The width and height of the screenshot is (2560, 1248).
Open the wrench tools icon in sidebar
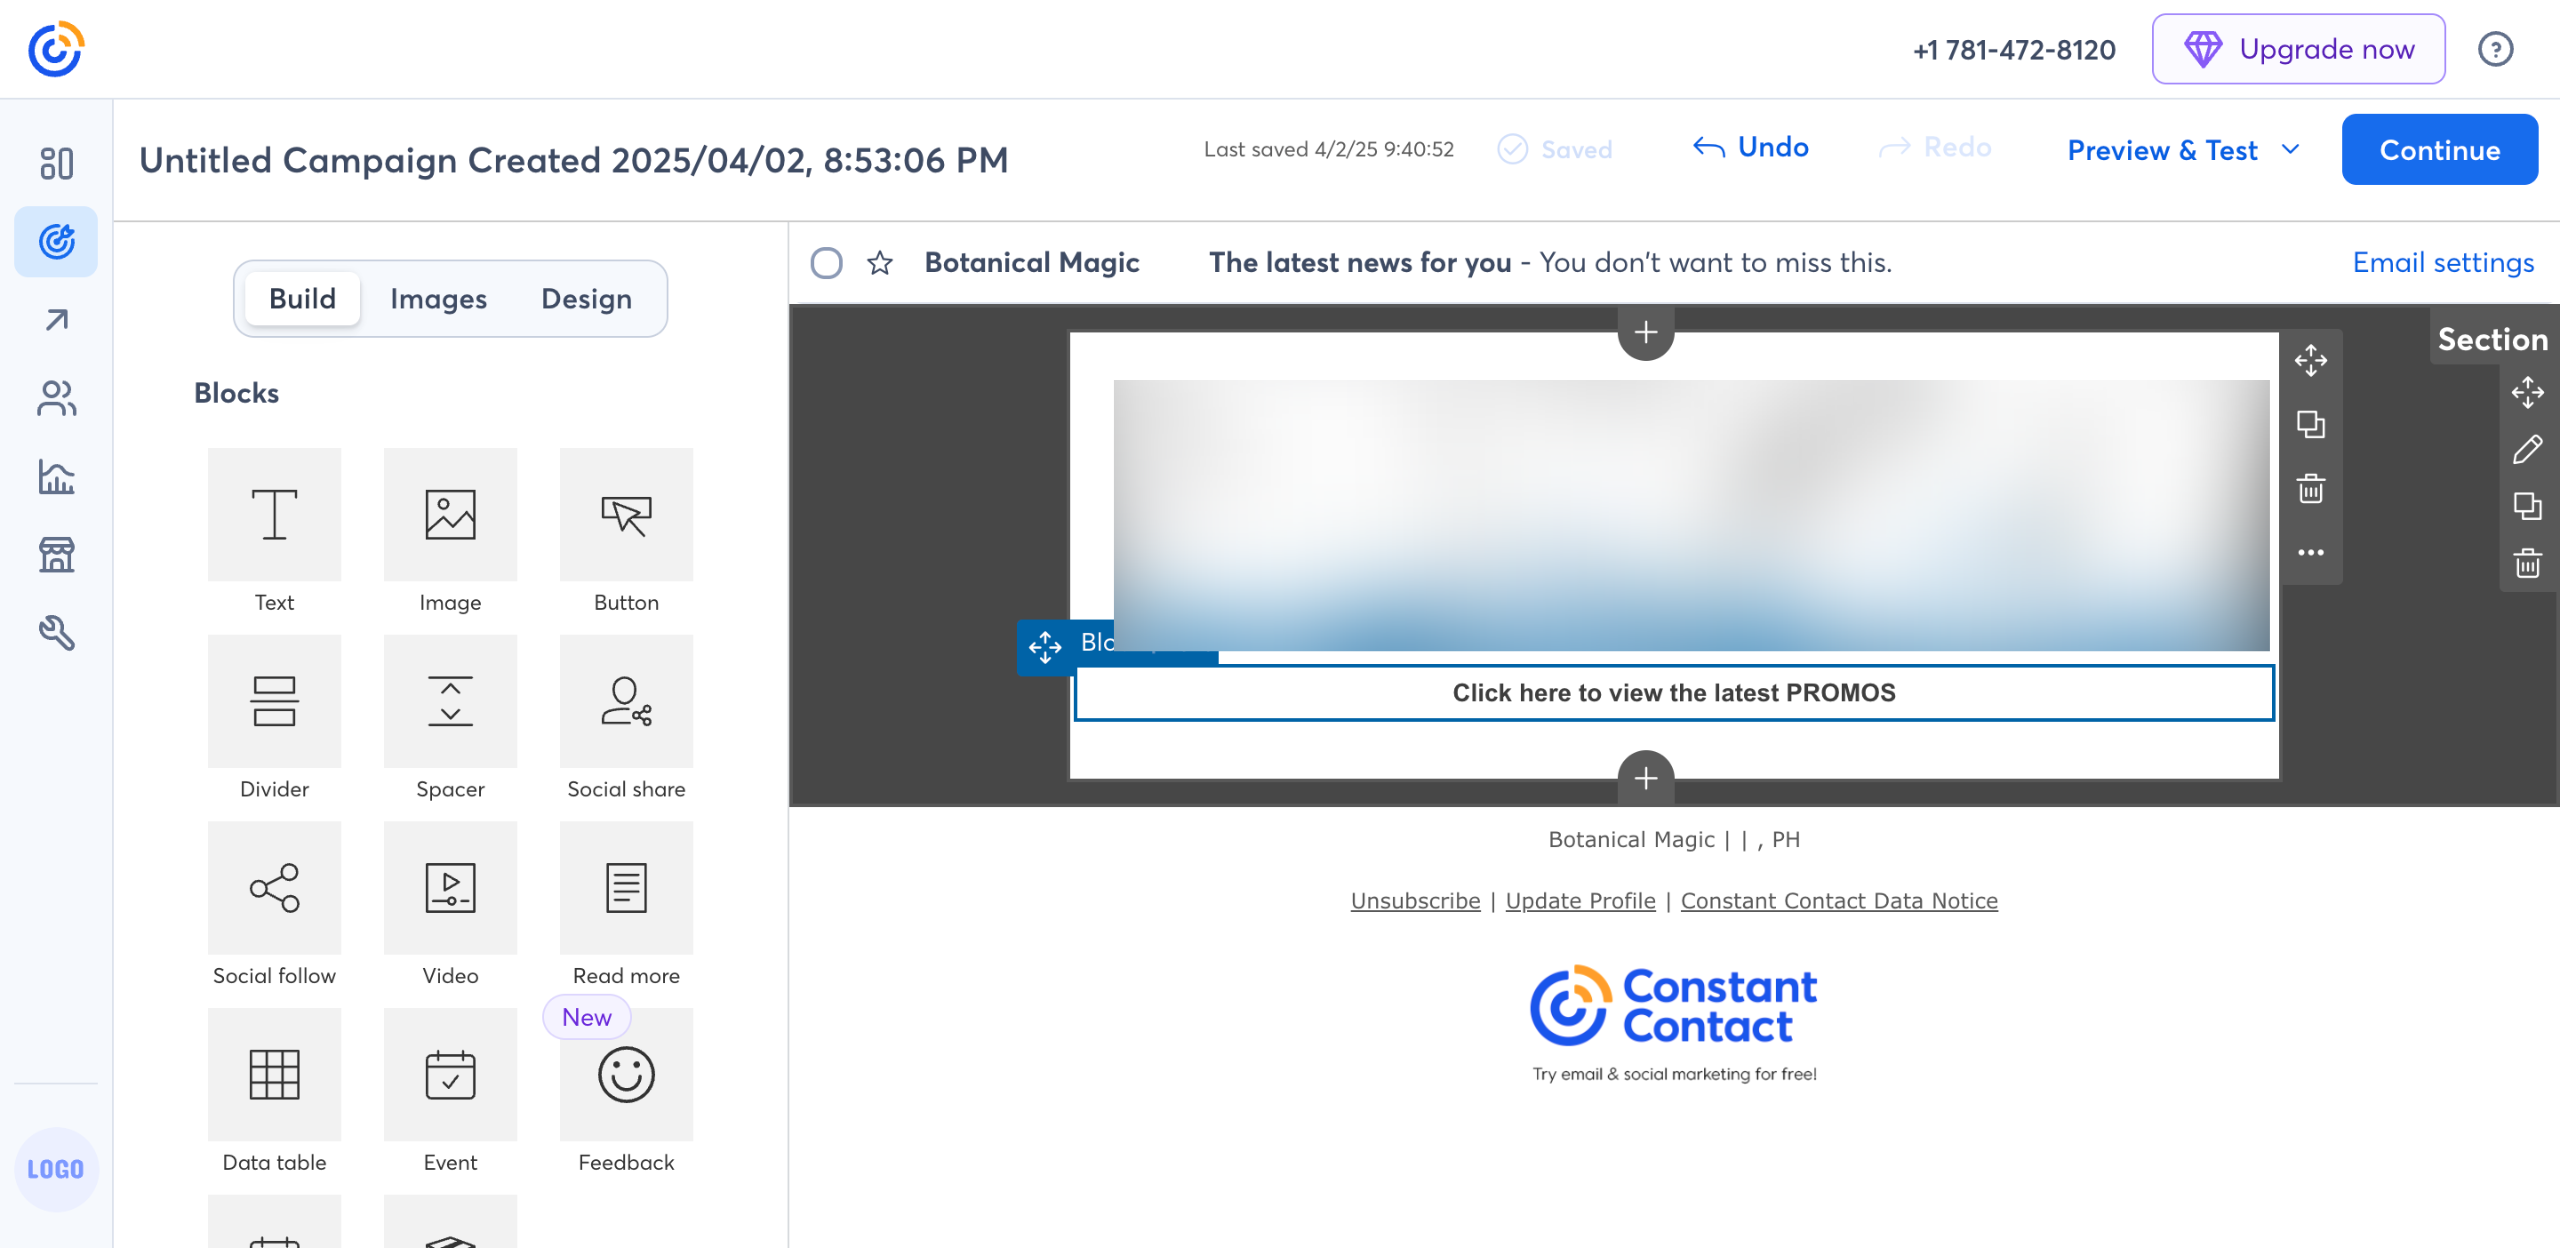click(x=56, y=632)
